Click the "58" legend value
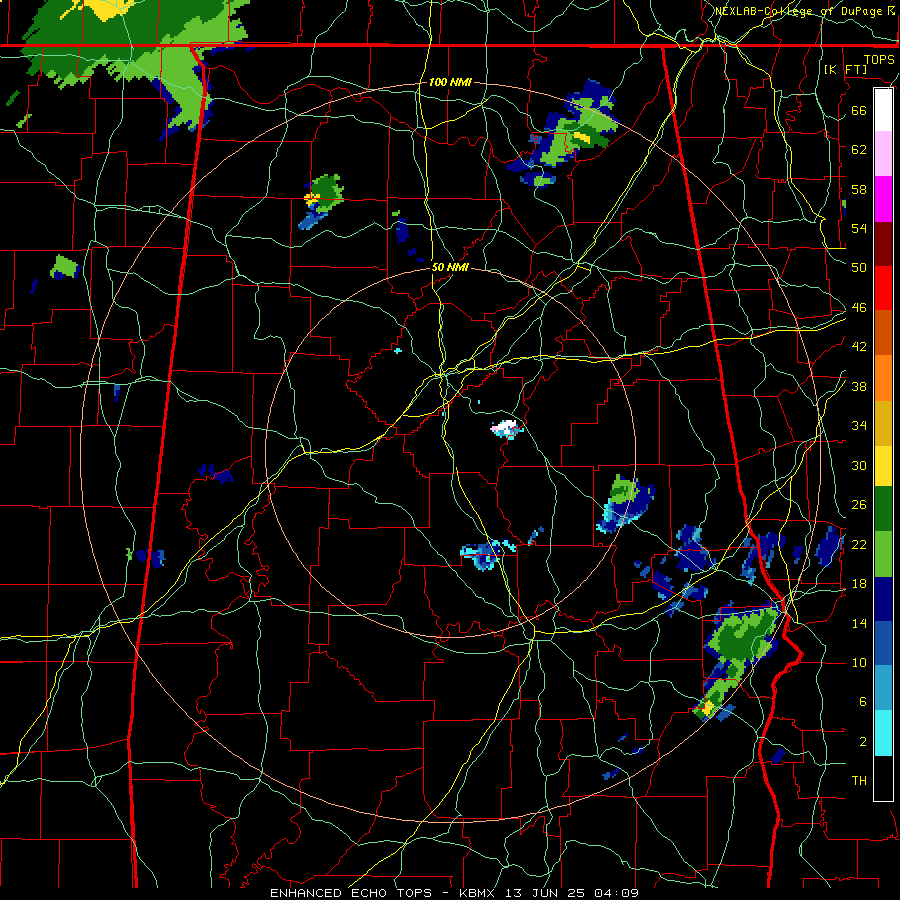Viewport: 900px width, 900px height. click(x=859, y=189)
